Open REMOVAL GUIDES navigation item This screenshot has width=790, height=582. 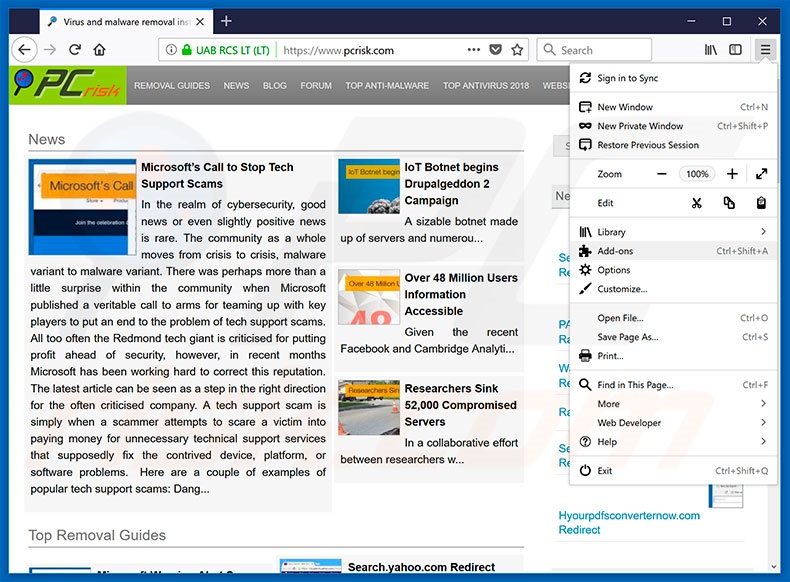(x=172, y=86)
